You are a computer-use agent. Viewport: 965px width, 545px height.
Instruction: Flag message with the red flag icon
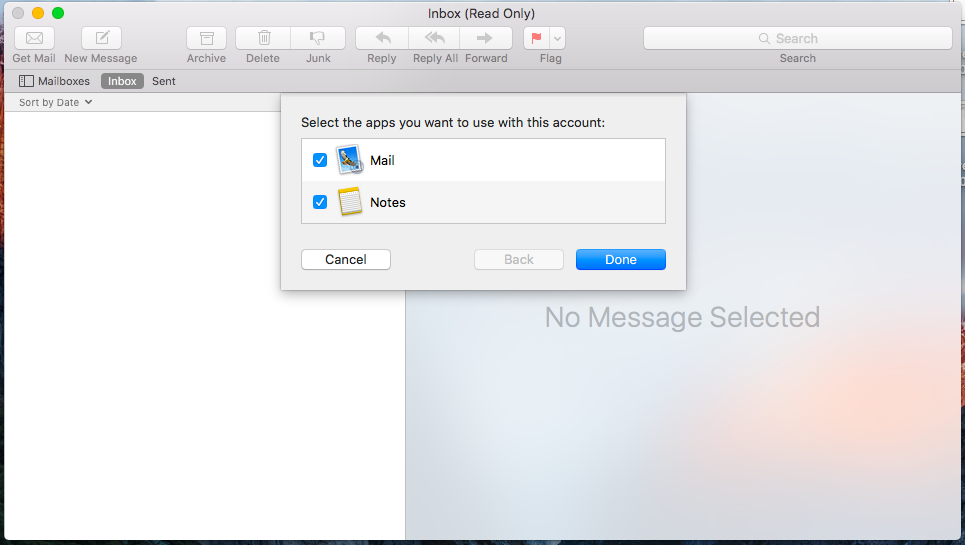click(536, 38)
